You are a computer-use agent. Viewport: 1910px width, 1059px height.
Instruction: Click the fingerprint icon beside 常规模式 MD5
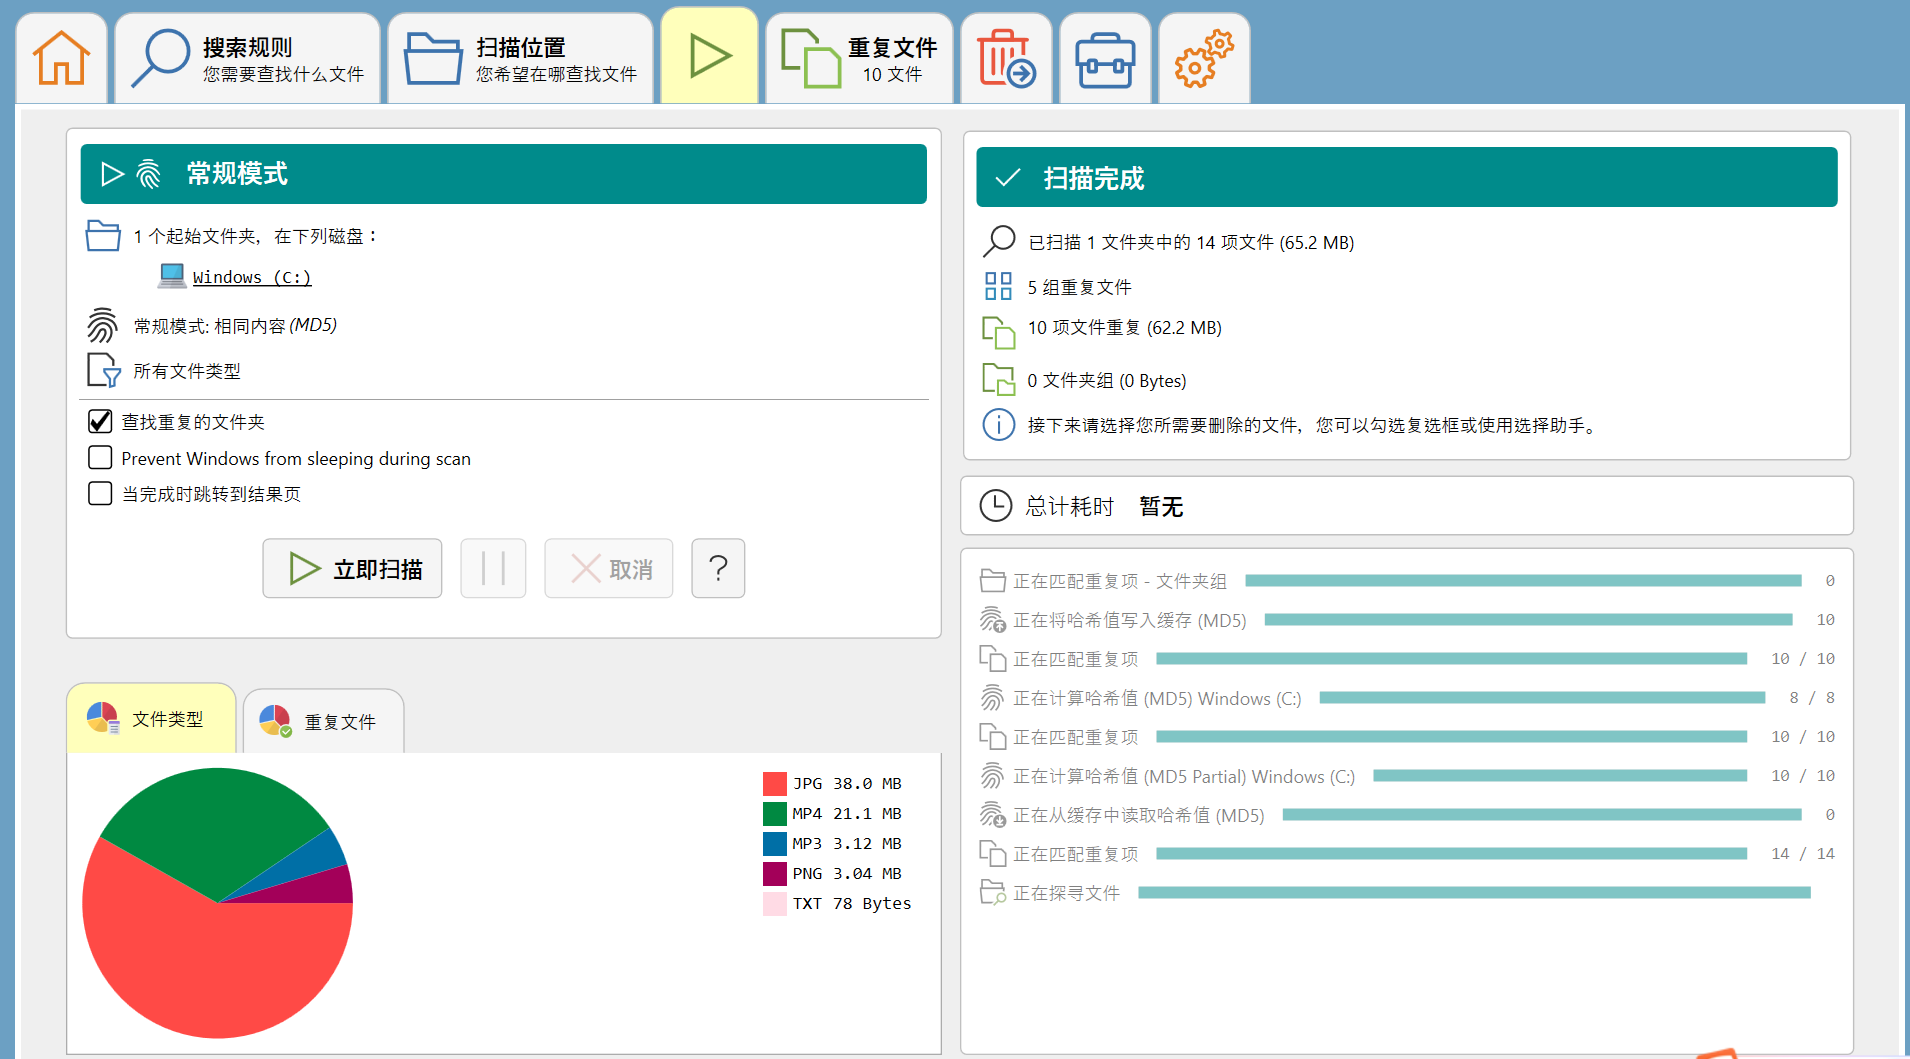click(x=102, y=325)
